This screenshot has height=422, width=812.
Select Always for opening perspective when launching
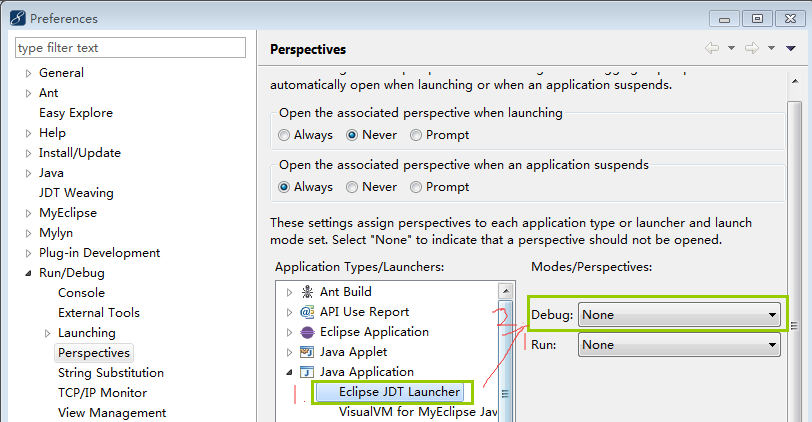(284, 135)
